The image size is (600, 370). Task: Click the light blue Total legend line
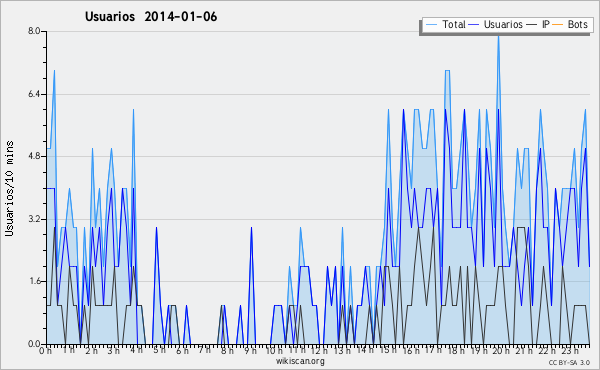[432, 25]
